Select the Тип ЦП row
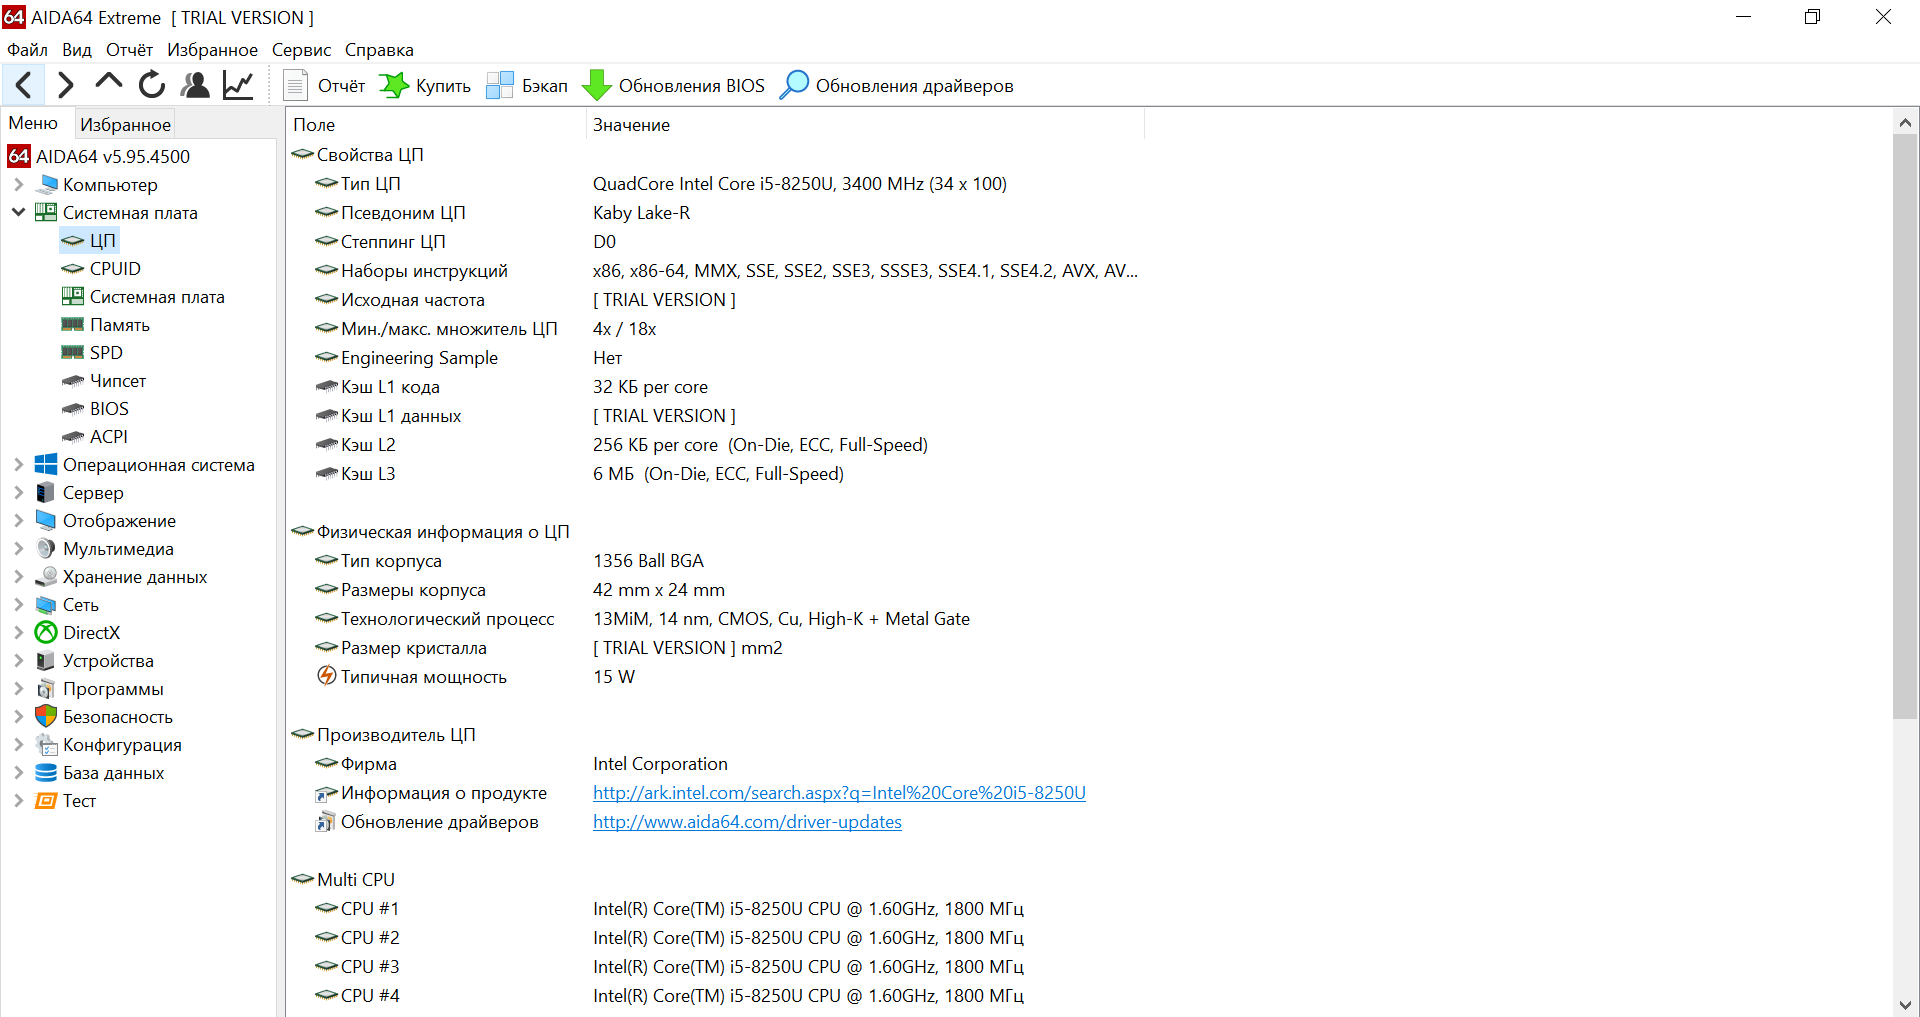 (x=715, y=184)
